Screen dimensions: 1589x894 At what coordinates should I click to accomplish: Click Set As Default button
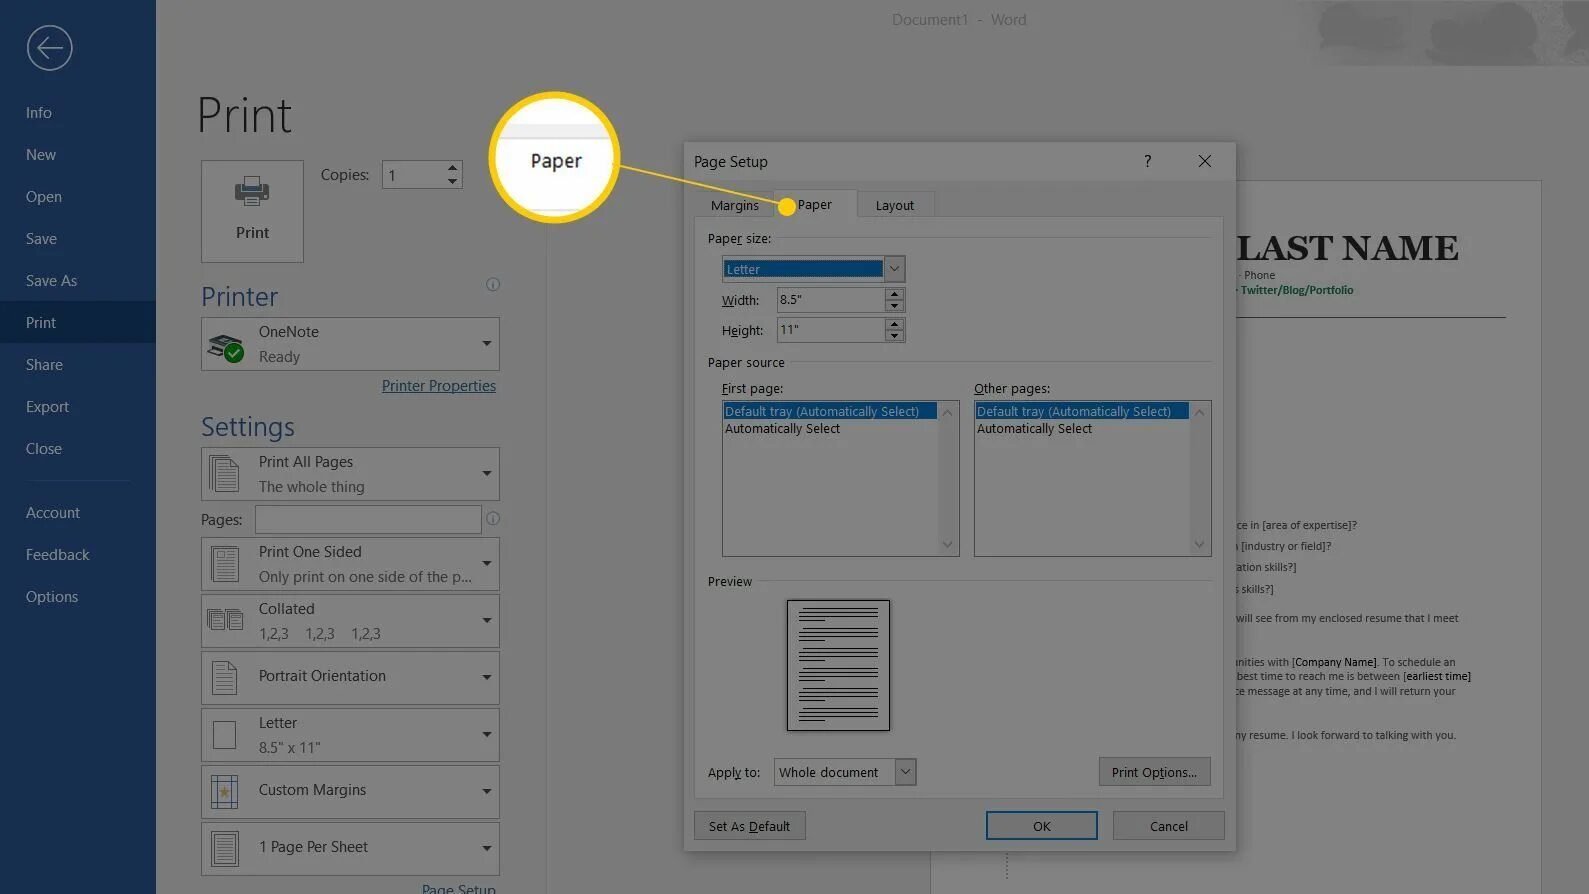pyautogui.click(x=749, y=826)
